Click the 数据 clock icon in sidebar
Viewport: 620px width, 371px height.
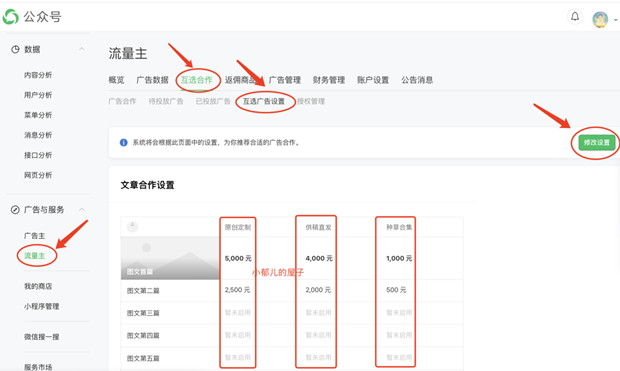15,49
